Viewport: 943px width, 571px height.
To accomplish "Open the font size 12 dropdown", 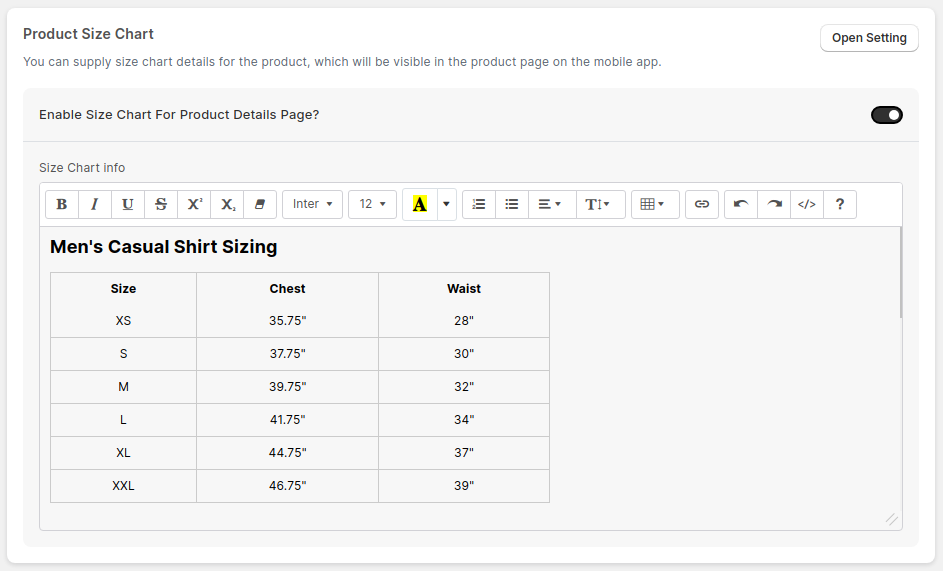I will coord(372,205).
